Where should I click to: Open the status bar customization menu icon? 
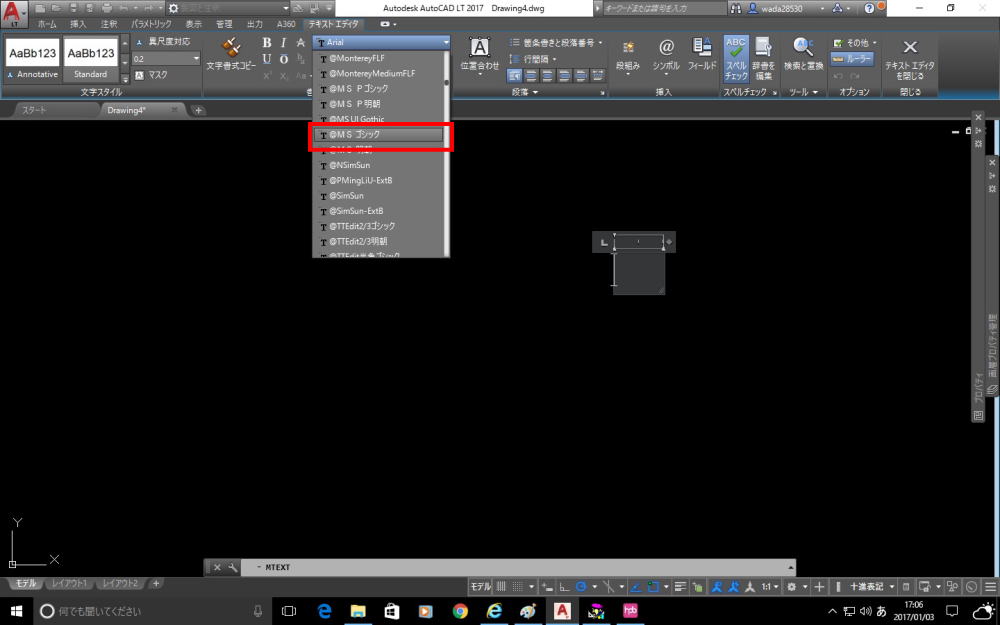coord(990,587)
